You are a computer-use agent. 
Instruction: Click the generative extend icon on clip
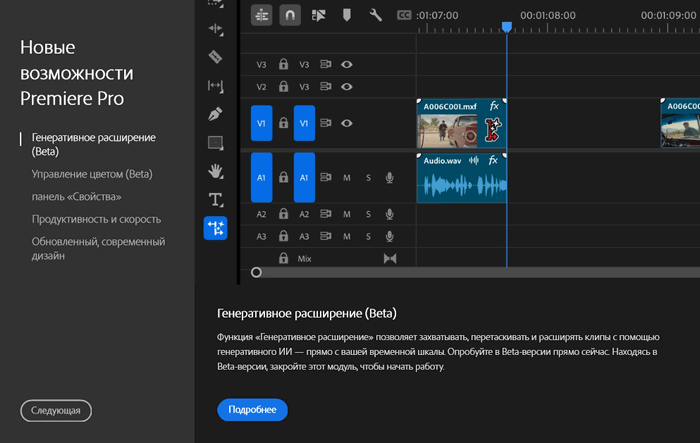click(x=493, y=129)
